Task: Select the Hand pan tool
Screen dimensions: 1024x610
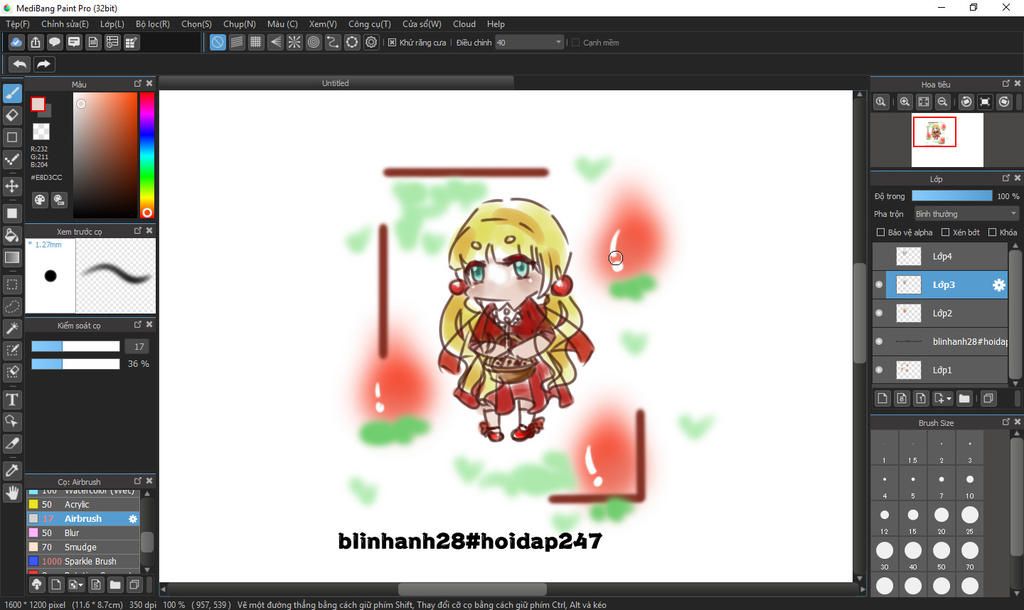Action: pos(12,492)
